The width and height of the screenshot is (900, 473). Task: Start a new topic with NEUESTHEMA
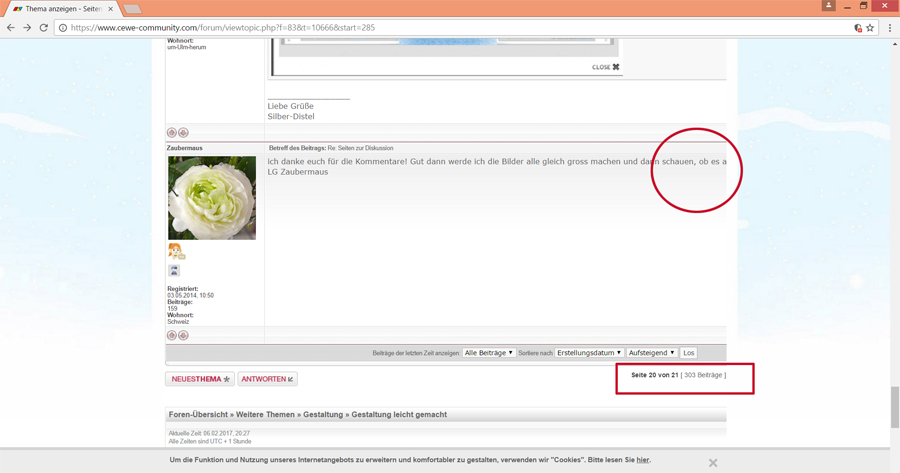pyautogui.click(x=200, y=379)
